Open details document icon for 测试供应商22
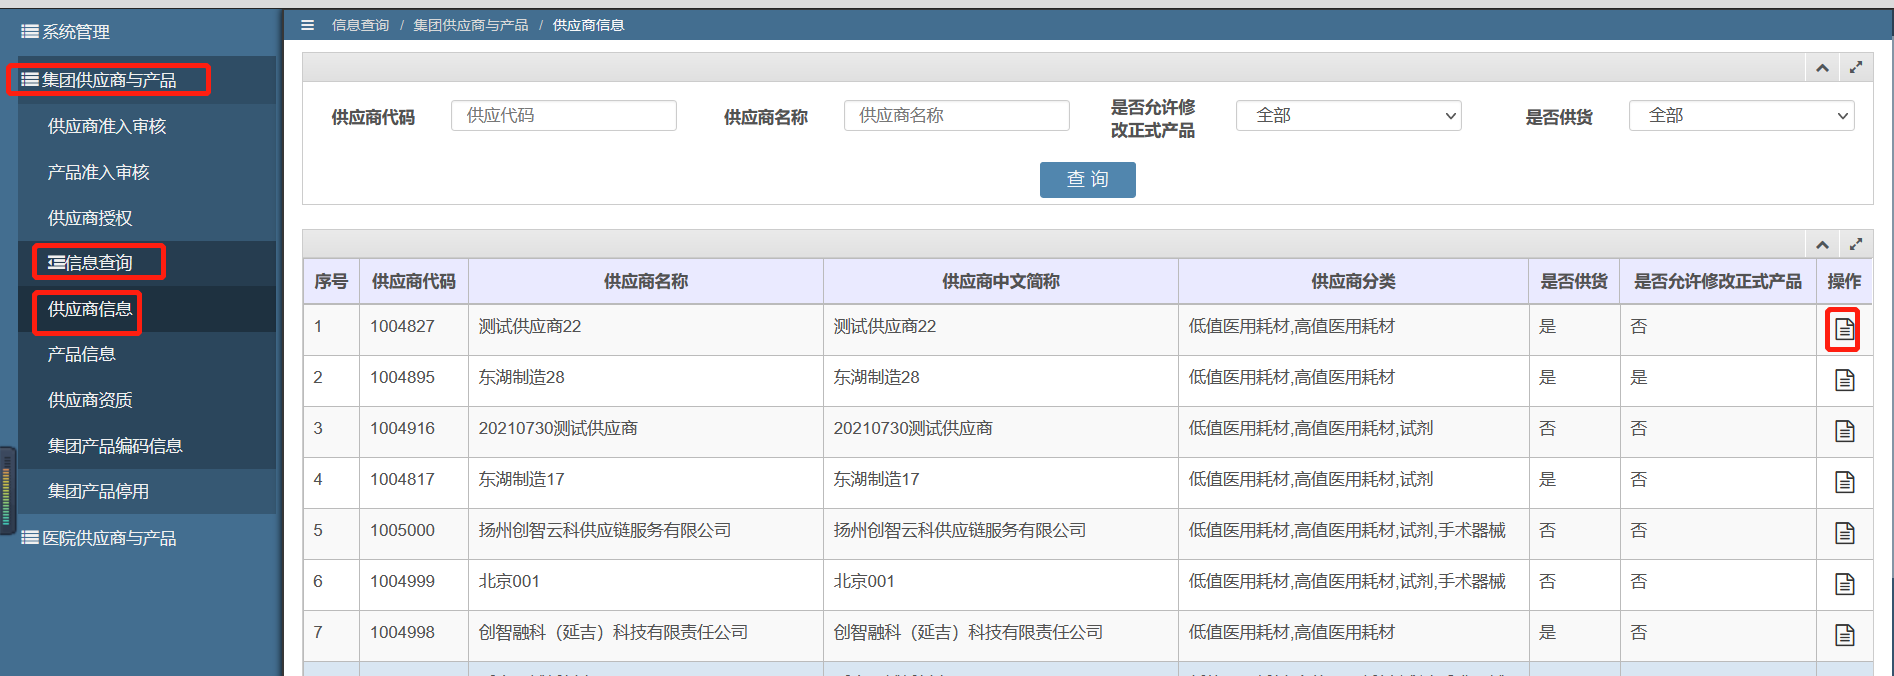The height and width of the screenshot is (676, 1894). [x=1844, y=329]
